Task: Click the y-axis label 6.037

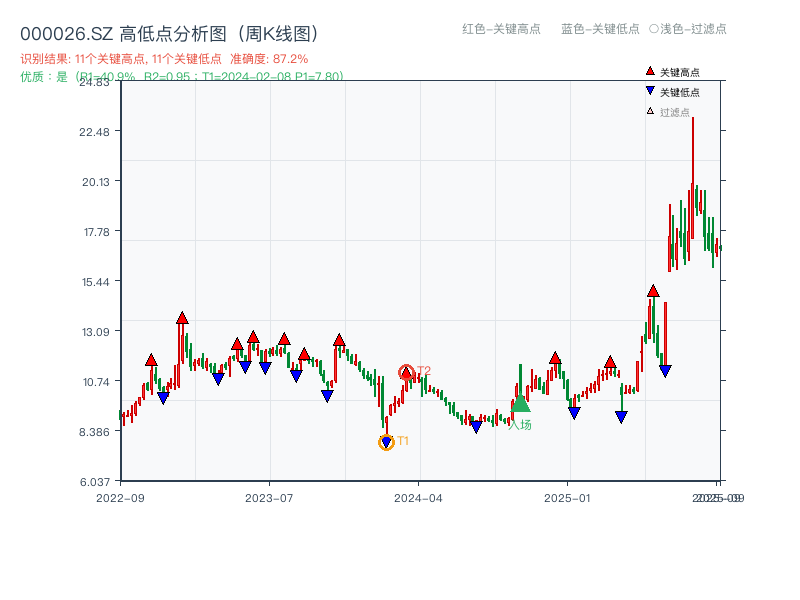Action: tap(94, 482)
